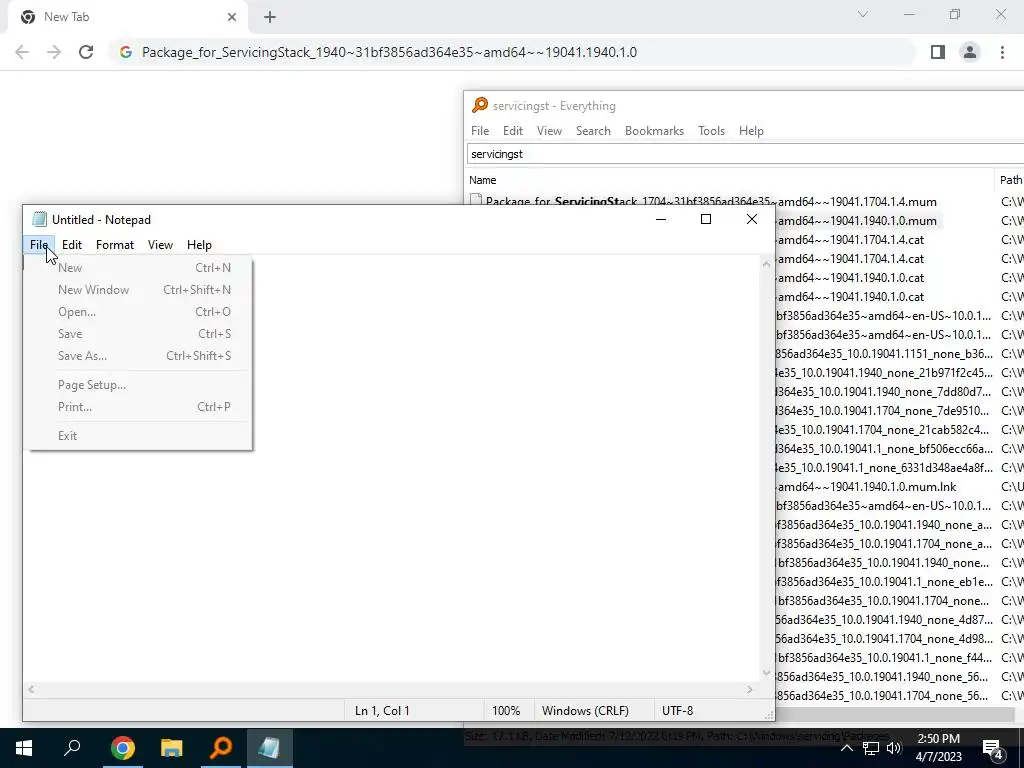The height and width of the screenshot is (768, 1024).
Task: Open Windows Start menu
Action: click(24, 748)
